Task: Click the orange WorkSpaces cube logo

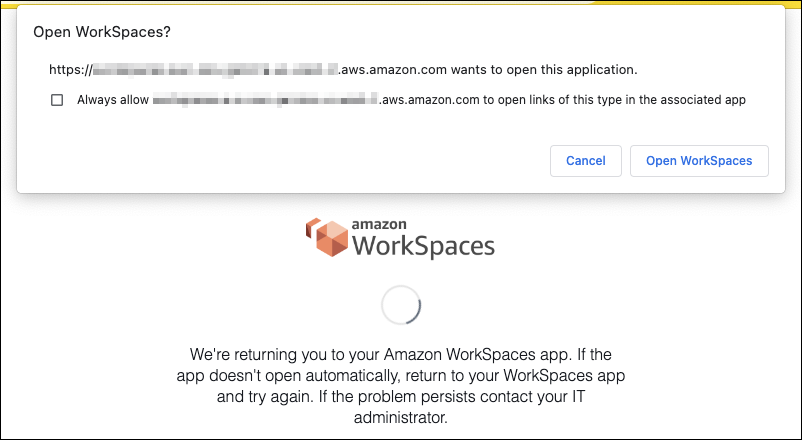Action: 326,237
